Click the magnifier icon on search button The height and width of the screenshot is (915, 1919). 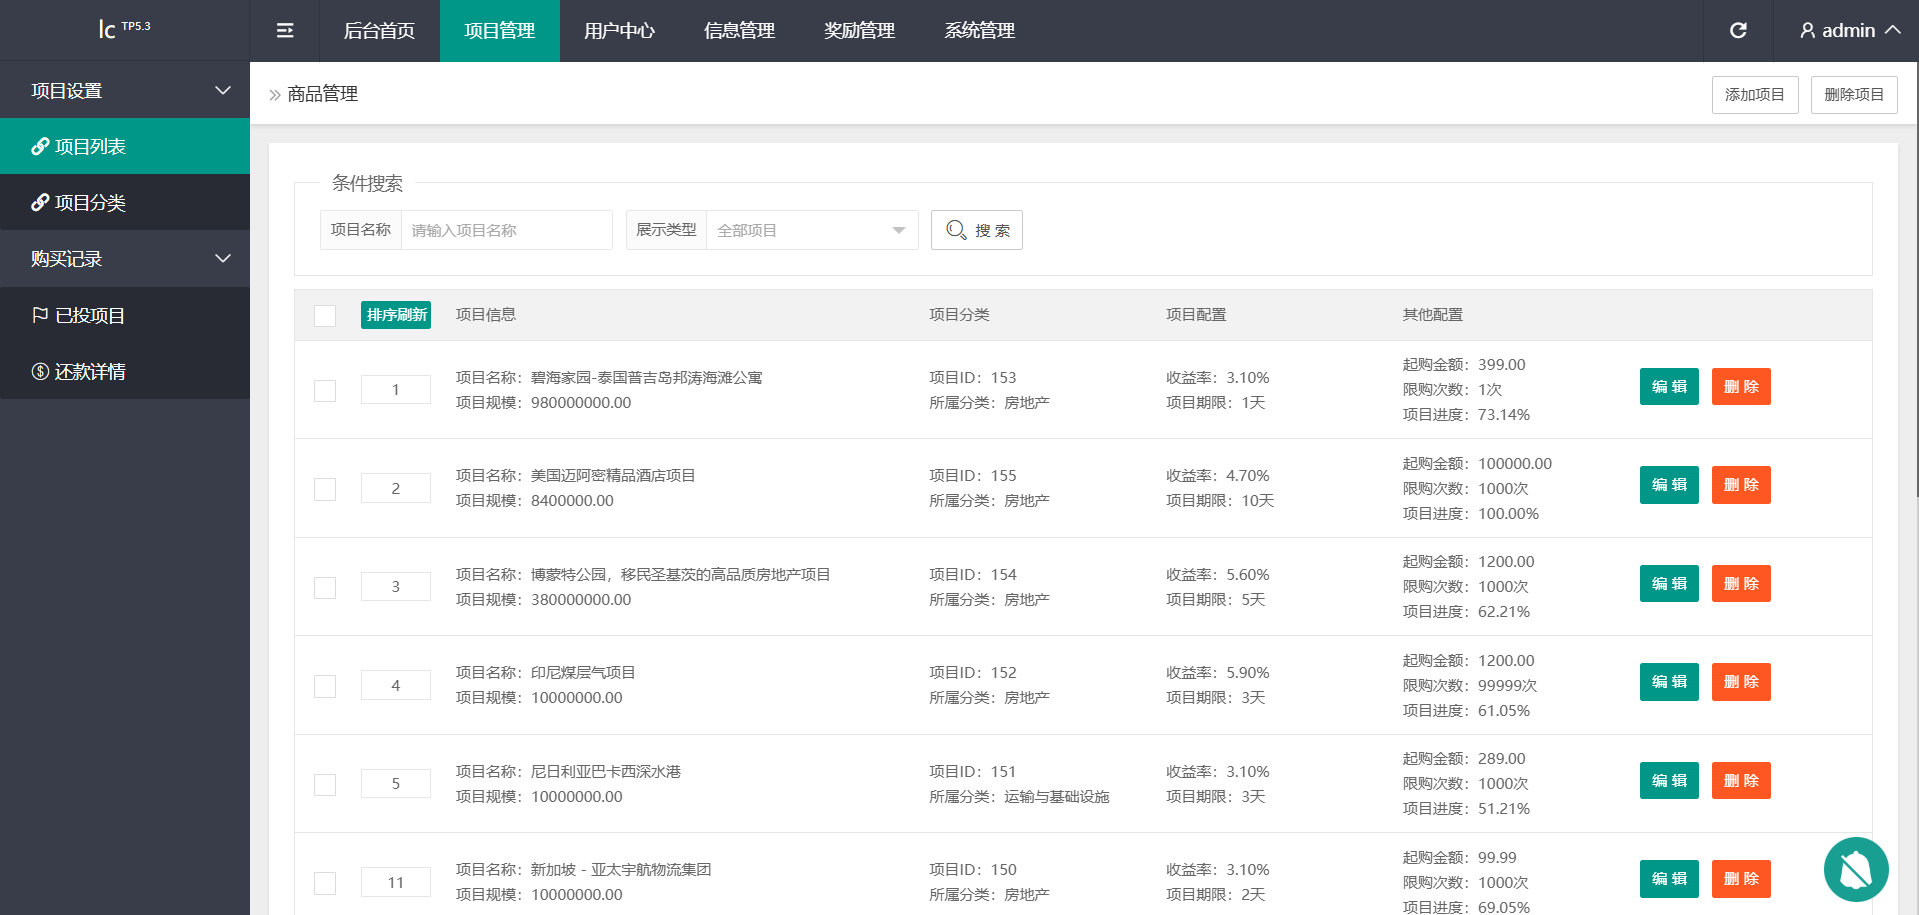pyautogui.click(x=956, y=230)
